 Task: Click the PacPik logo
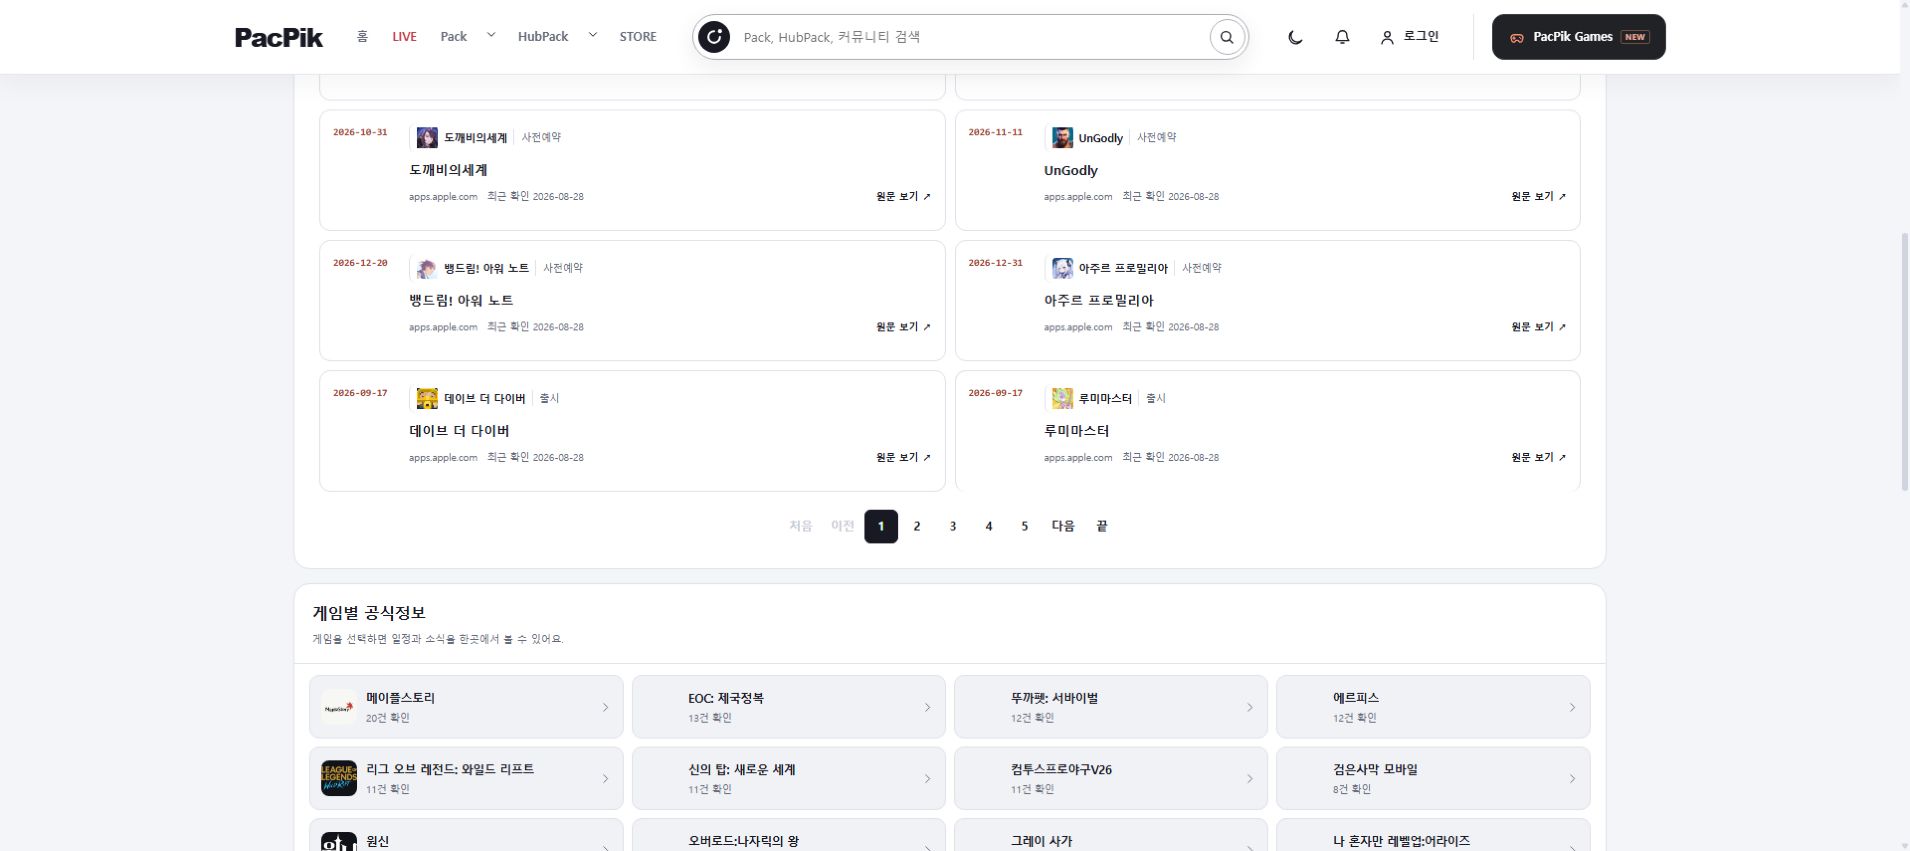(279, 37)
